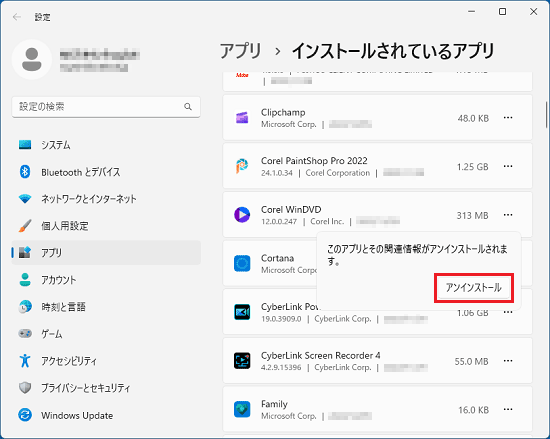Click the Corel WinDVD play icon
550x439 pixels.
pos(242,215)
